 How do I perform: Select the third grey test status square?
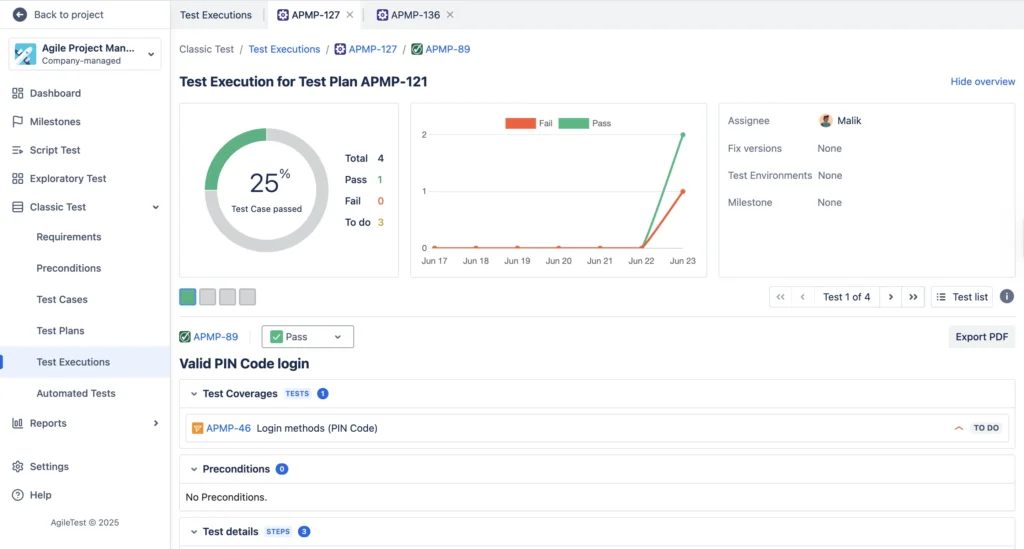click(x=227, y=297)
